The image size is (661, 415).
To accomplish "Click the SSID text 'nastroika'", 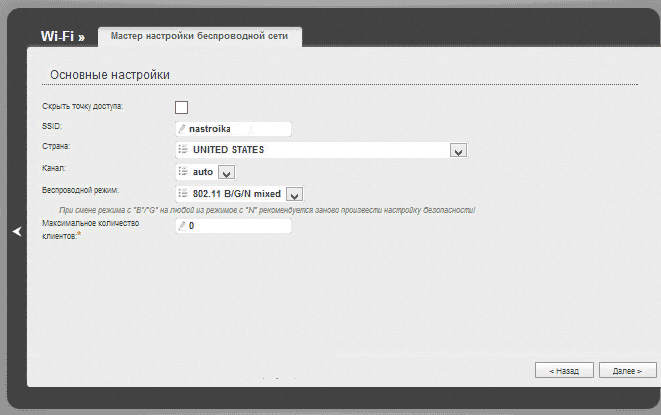I will point(210,129).
